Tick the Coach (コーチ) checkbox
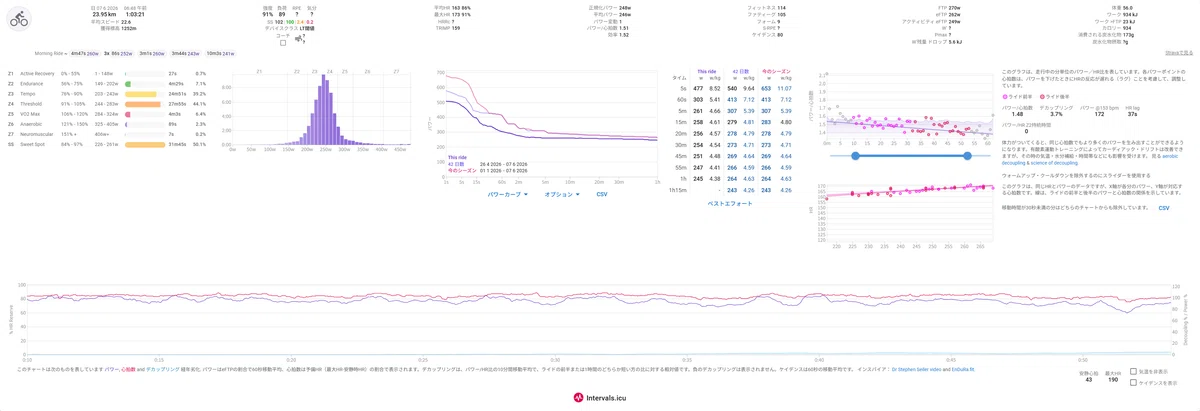Image resolution: width=1200 pixels, height=411 pixels. [283, 43]
